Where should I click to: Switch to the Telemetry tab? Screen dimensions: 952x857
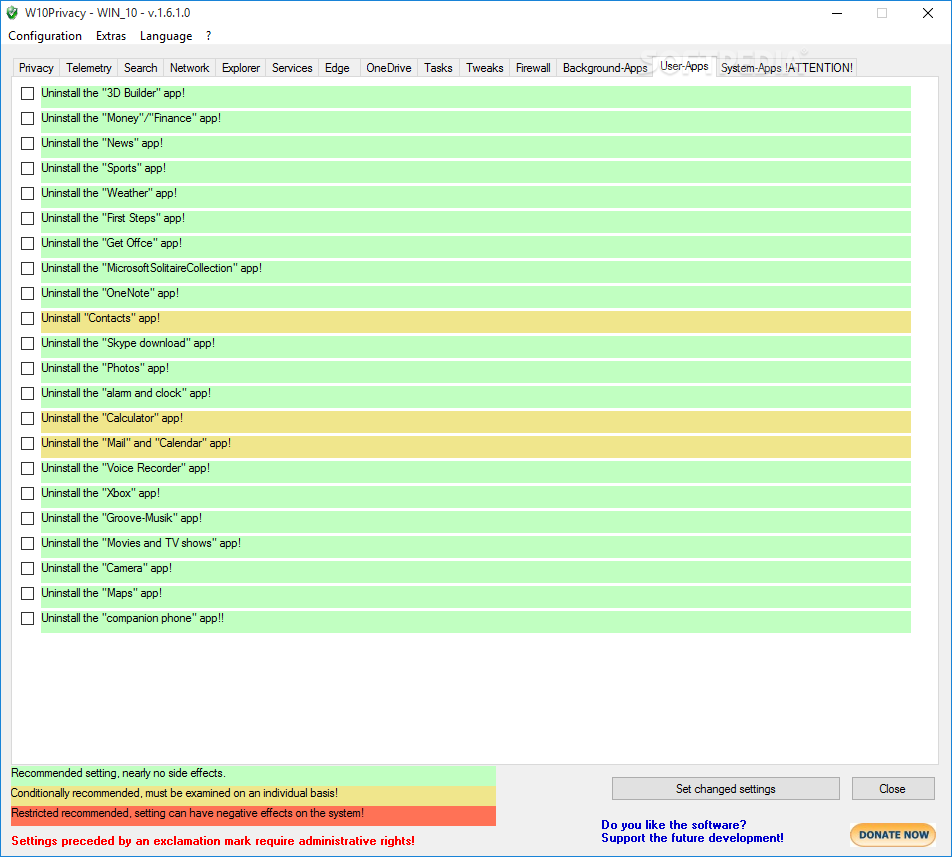coord(89,68)
